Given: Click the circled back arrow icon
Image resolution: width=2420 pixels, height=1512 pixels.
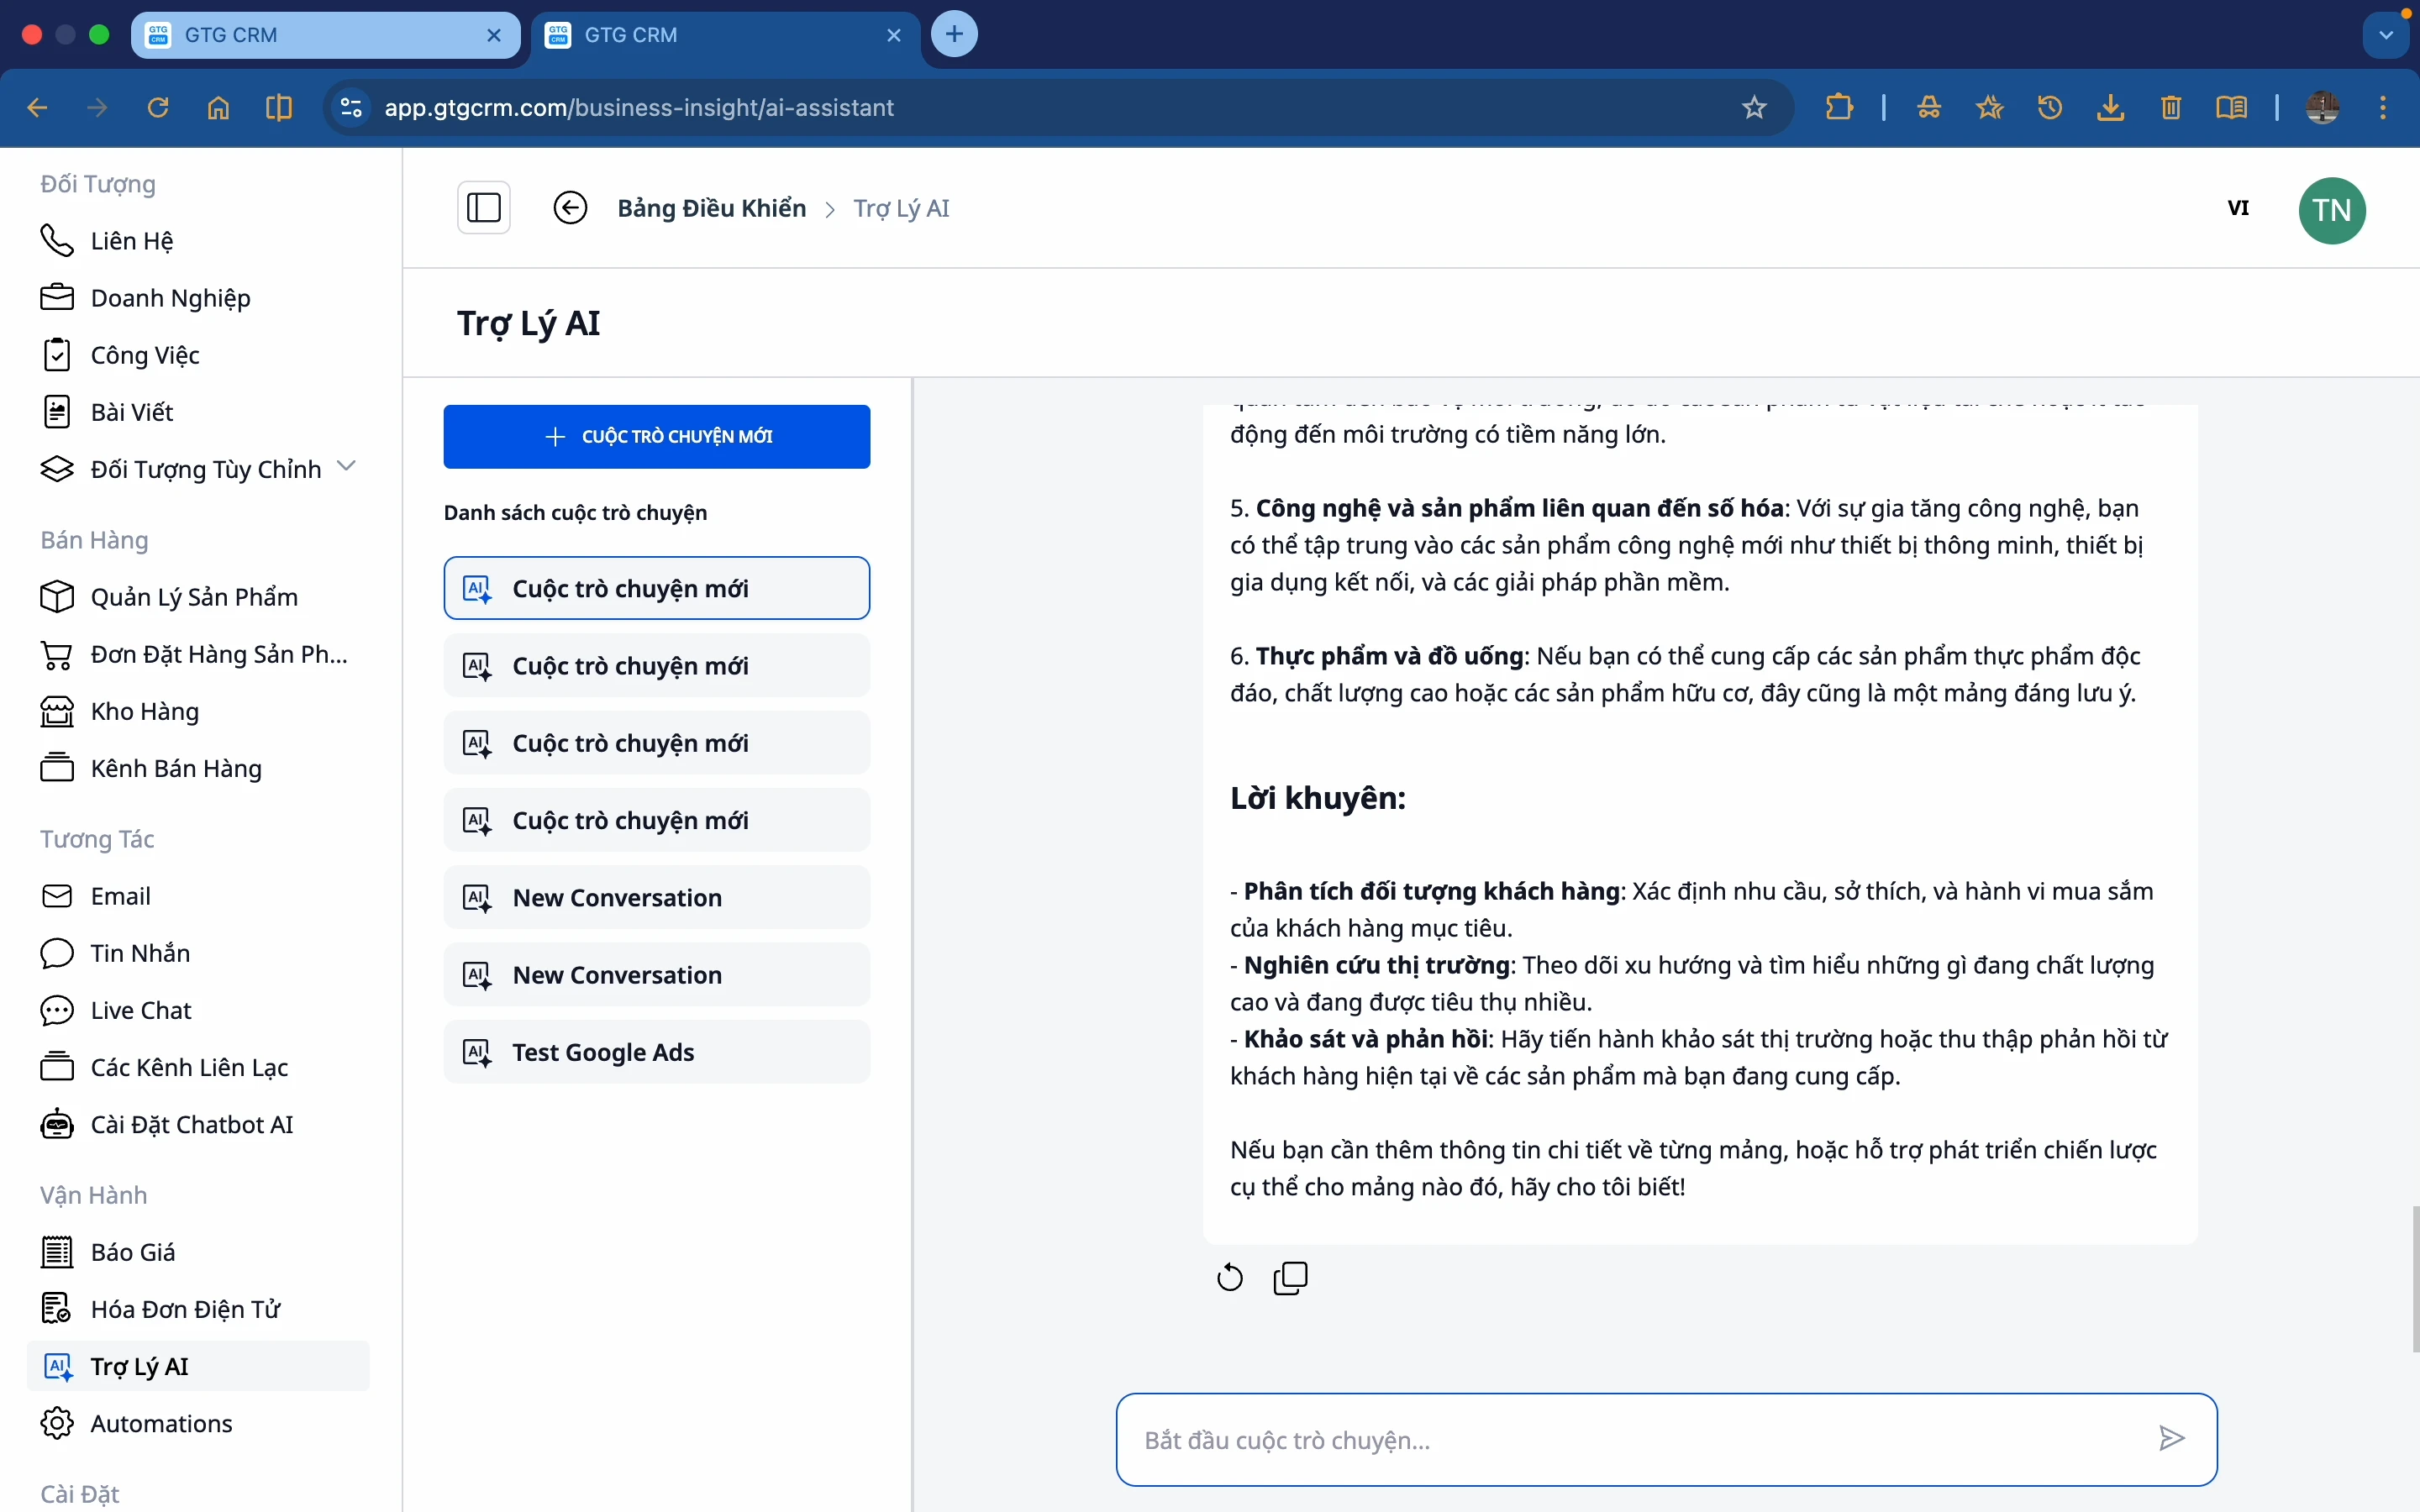Looking at the screenshot, I should click(570, 208).
